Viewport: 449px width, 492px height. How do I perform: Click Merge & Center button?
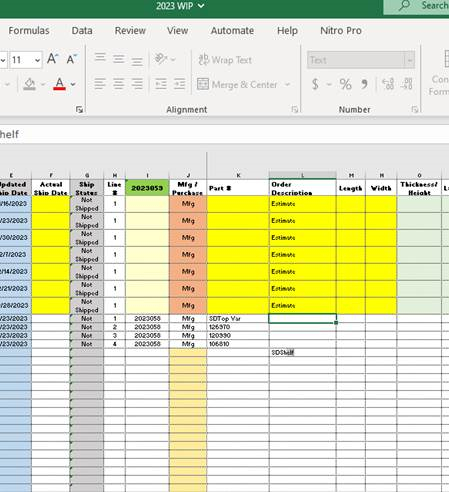pyautogui.click(x=237, y=85)
